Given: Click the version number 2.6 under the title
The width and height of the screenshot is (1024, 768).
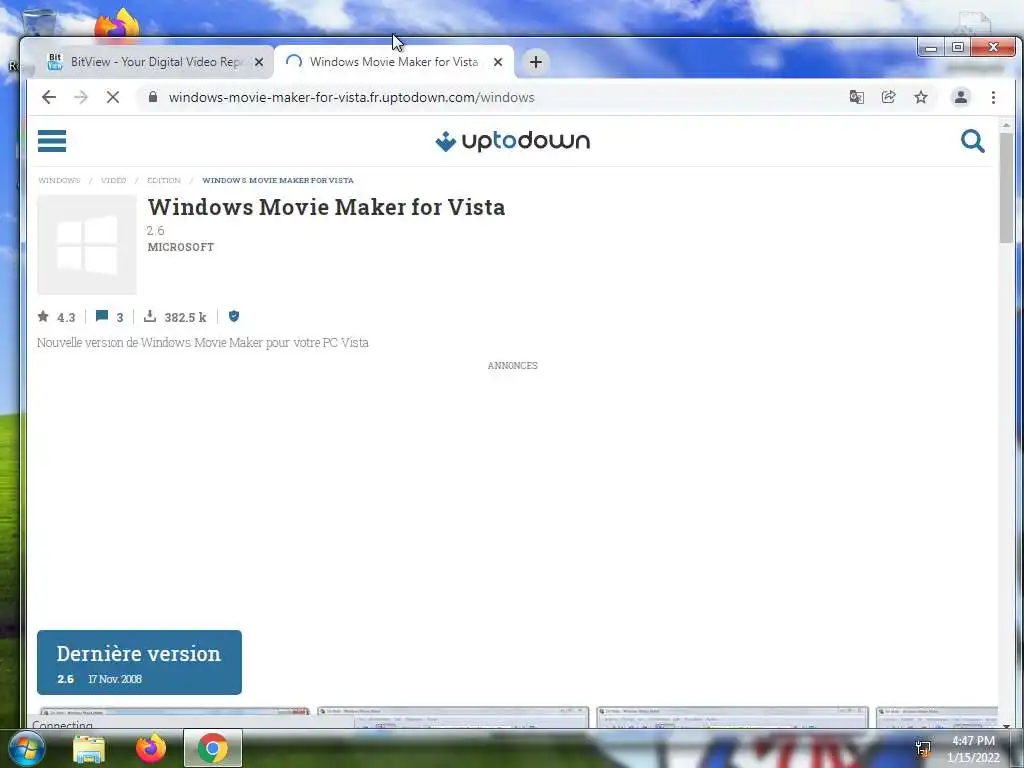Looking at the screenshot, I should [155, 231].
